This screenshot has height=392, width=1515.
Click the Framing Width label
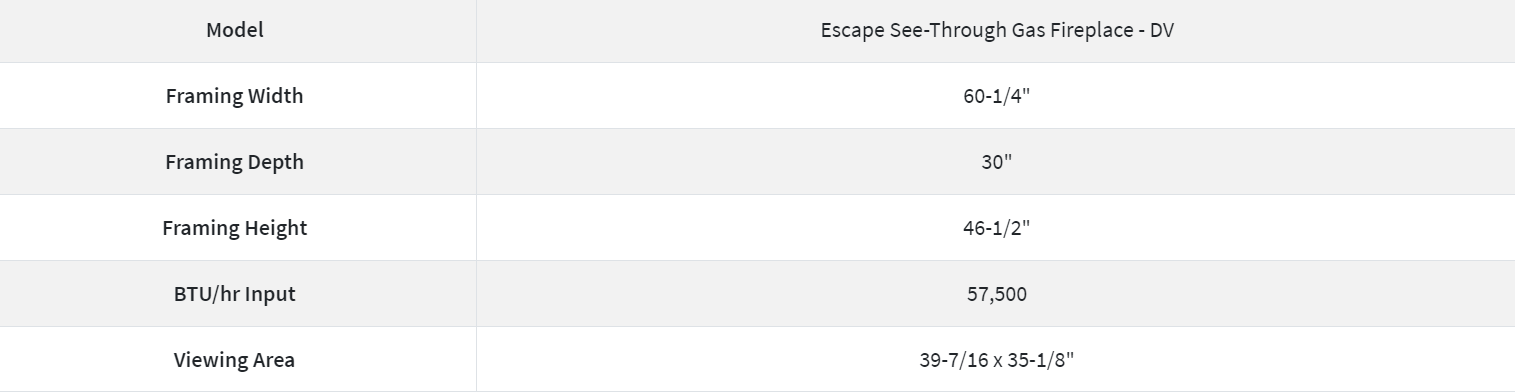pyautogui.click(x=235, y=96)
